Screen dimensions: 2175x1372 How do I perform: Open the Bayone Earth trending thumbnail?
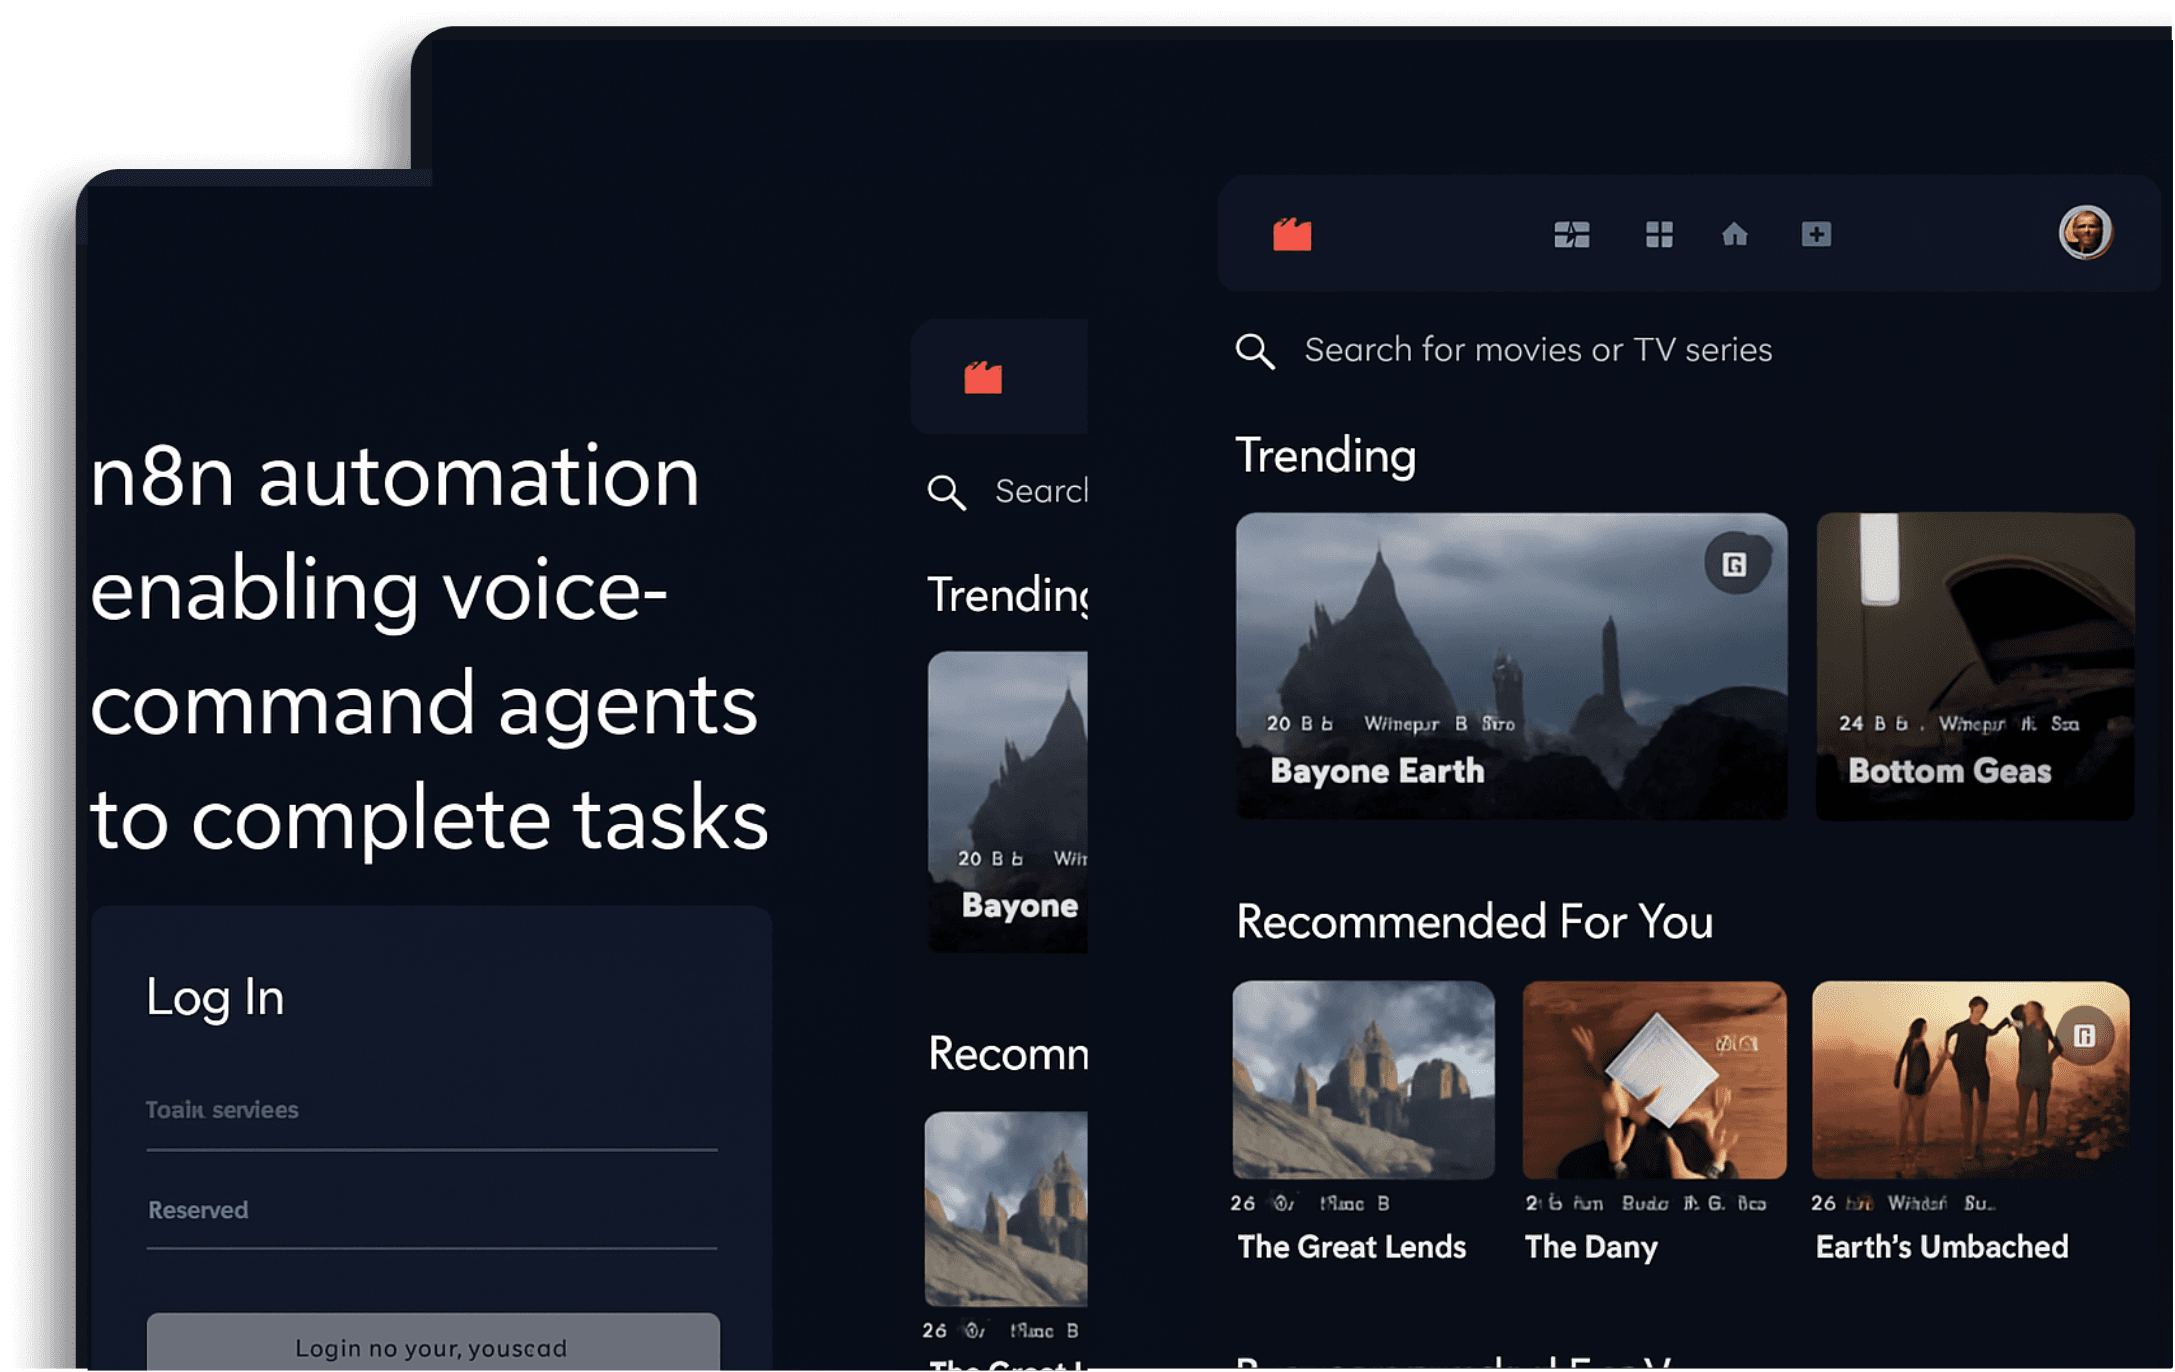pyautogui.click(x=1512, y=667)
